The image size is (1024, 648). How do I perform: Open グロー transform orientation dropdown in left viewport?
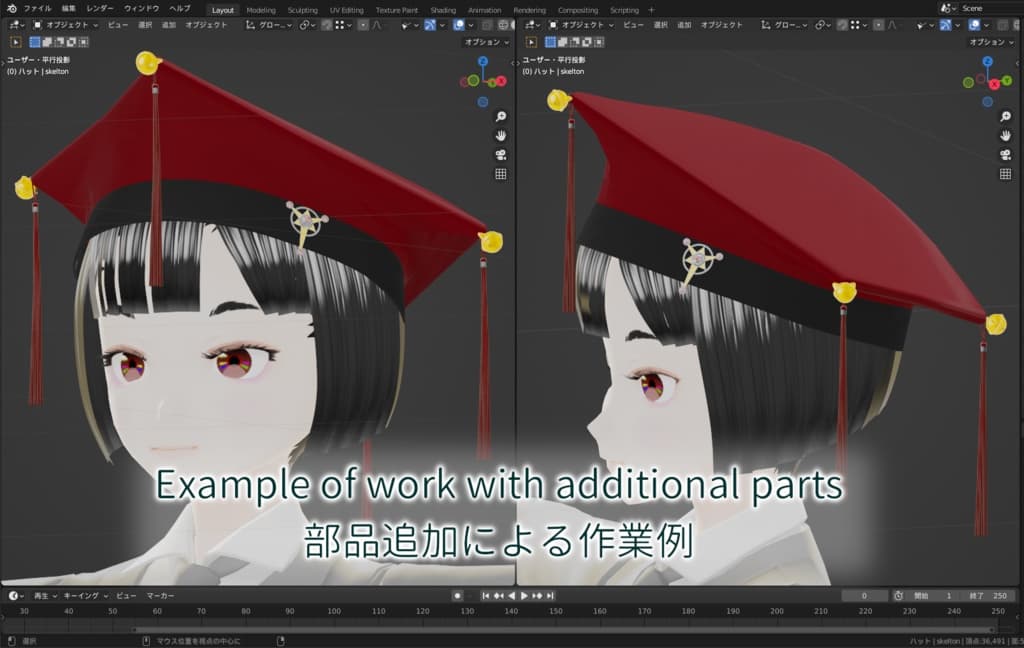click(x=270, y=25)
